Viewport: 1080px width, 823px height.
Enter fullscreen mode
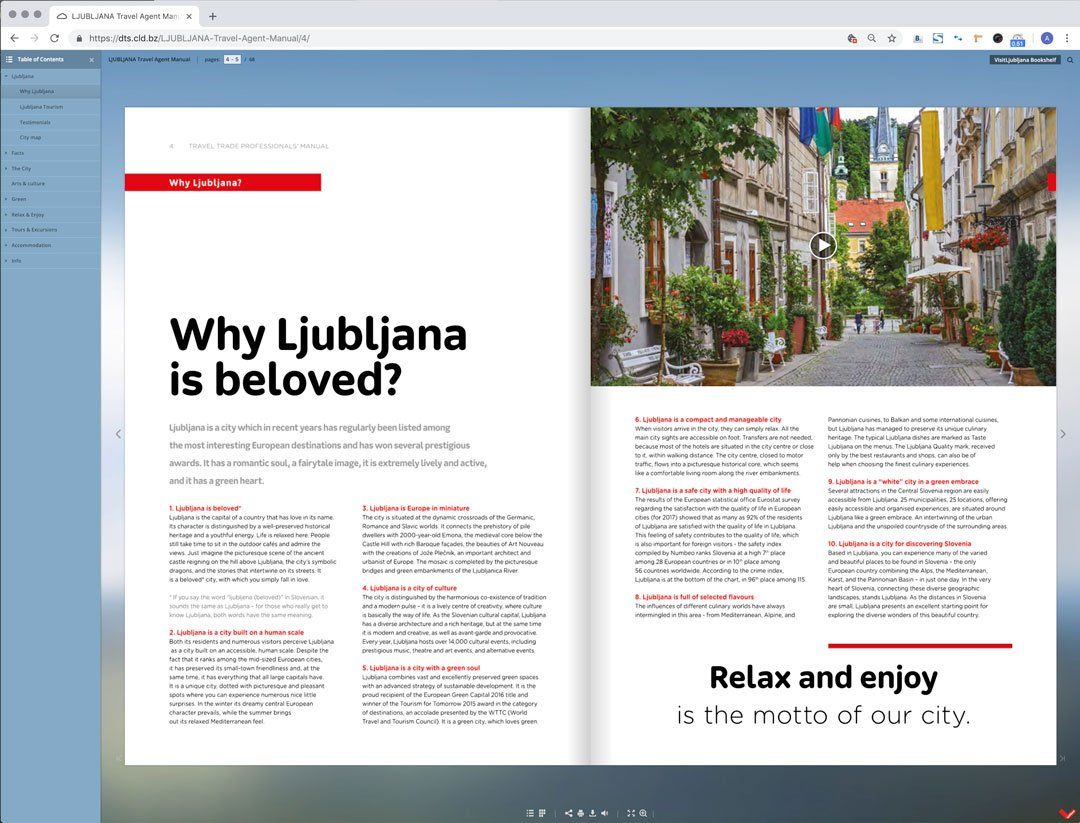pos(631,813)
